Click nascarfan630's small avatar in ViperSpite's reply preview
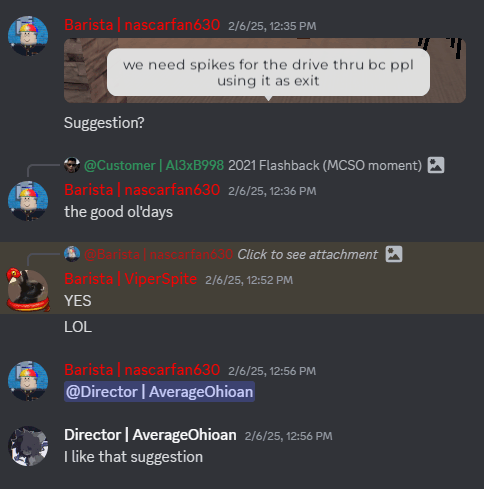 pos(72,254)
